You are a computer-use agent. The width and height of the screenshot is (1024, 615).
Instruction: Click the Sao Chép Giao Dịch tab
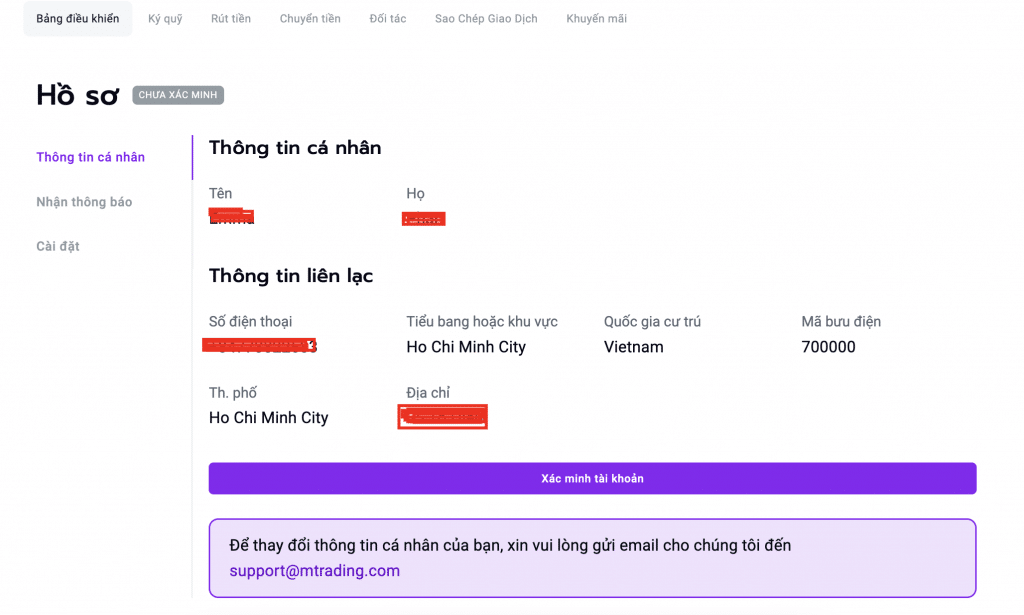486,19
